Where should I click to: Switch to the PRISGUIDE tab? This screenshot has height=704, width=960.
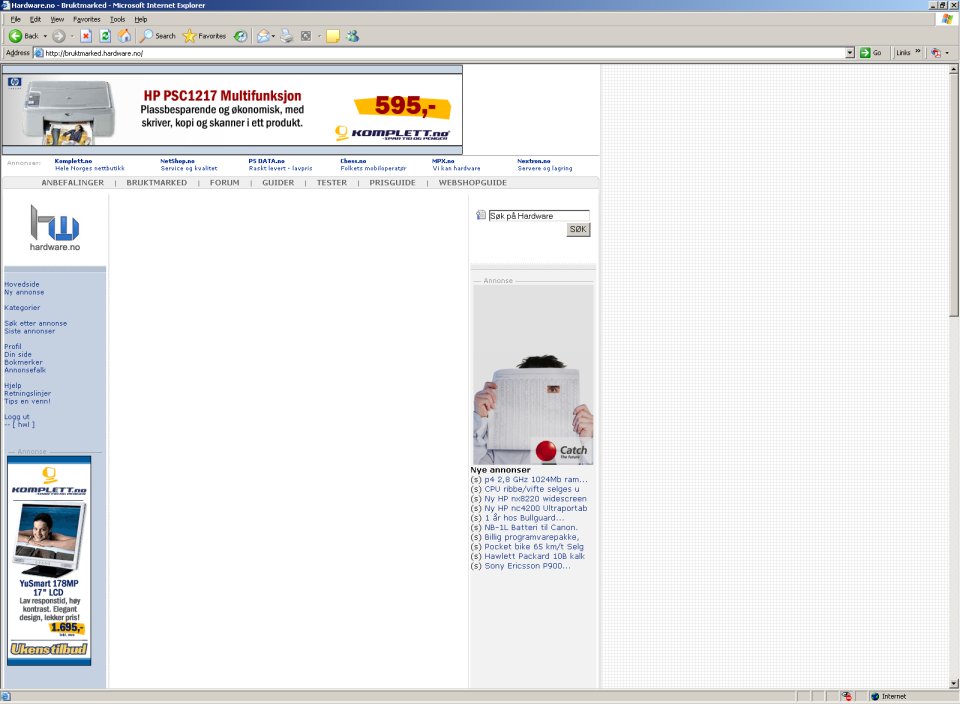pyautogui.click(x=392, y=182)
